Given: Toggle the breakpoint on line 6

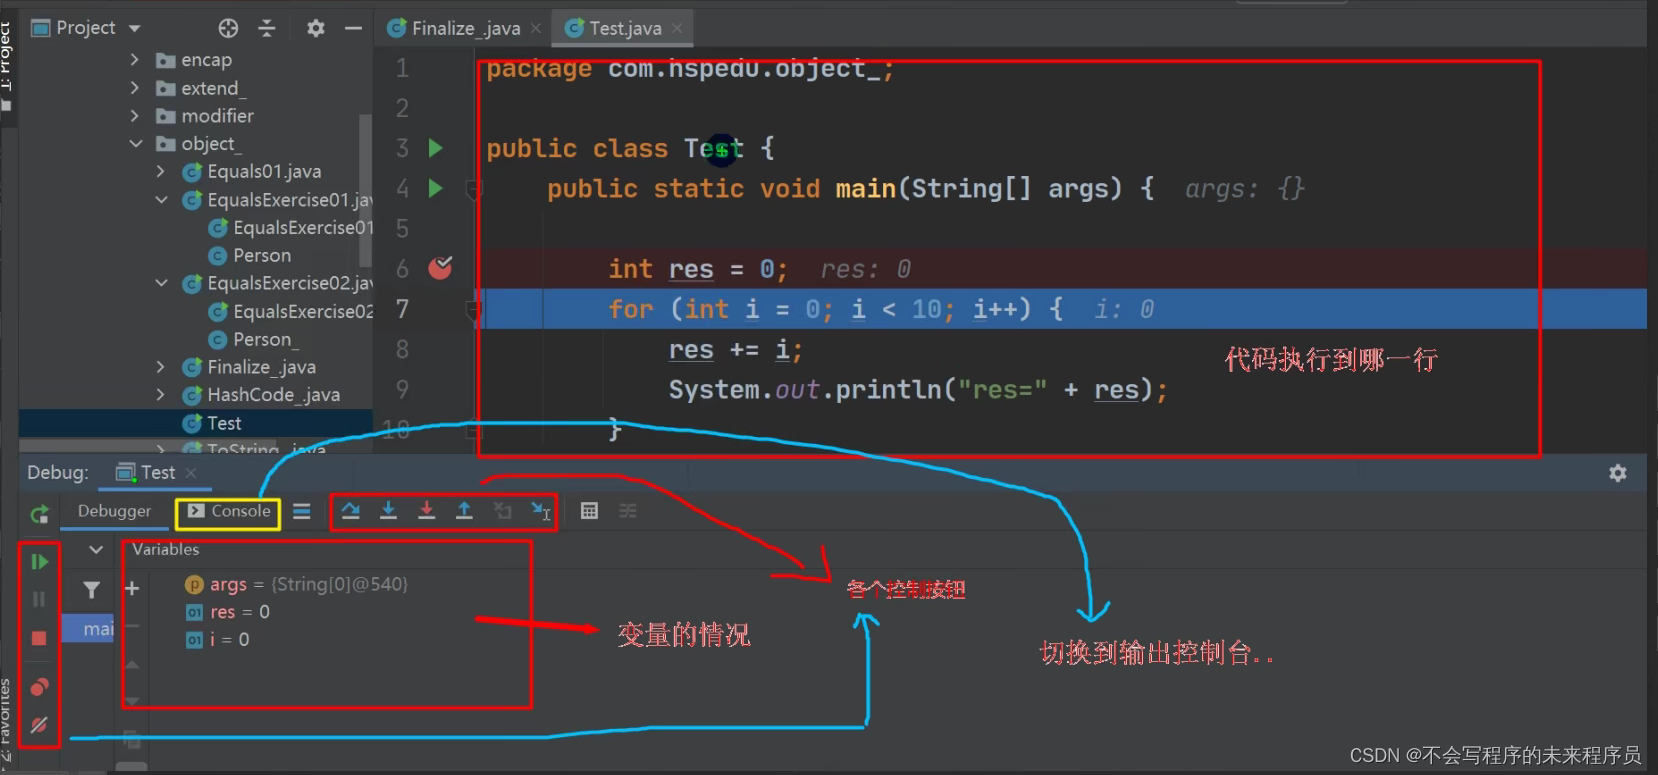Looking at the screenshot, I should click(440, 267).
